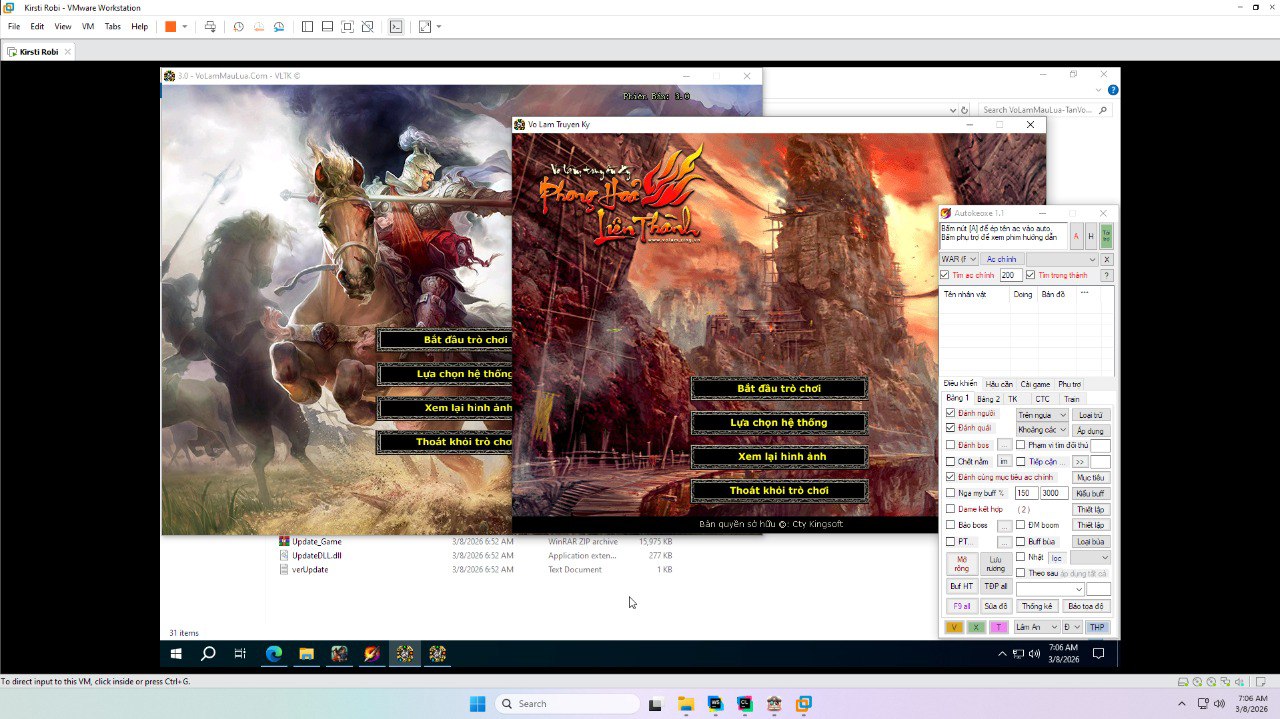This screenshot has width=1280, height=719.
Task: Click the Báo toa độ button
Action: (x=1086, y=606)
